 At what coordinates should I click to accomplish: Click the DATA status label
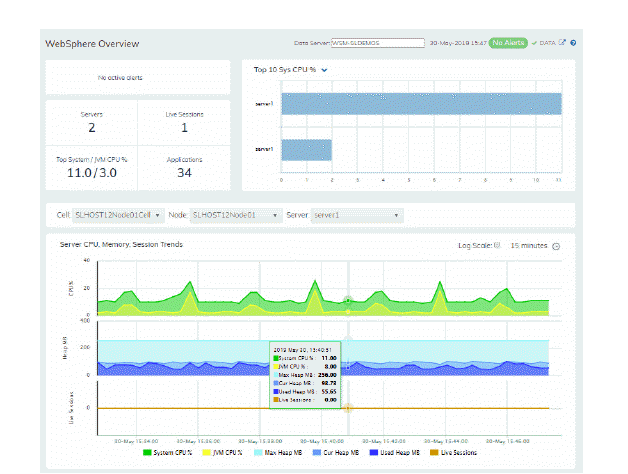click(x=547, y=43)
